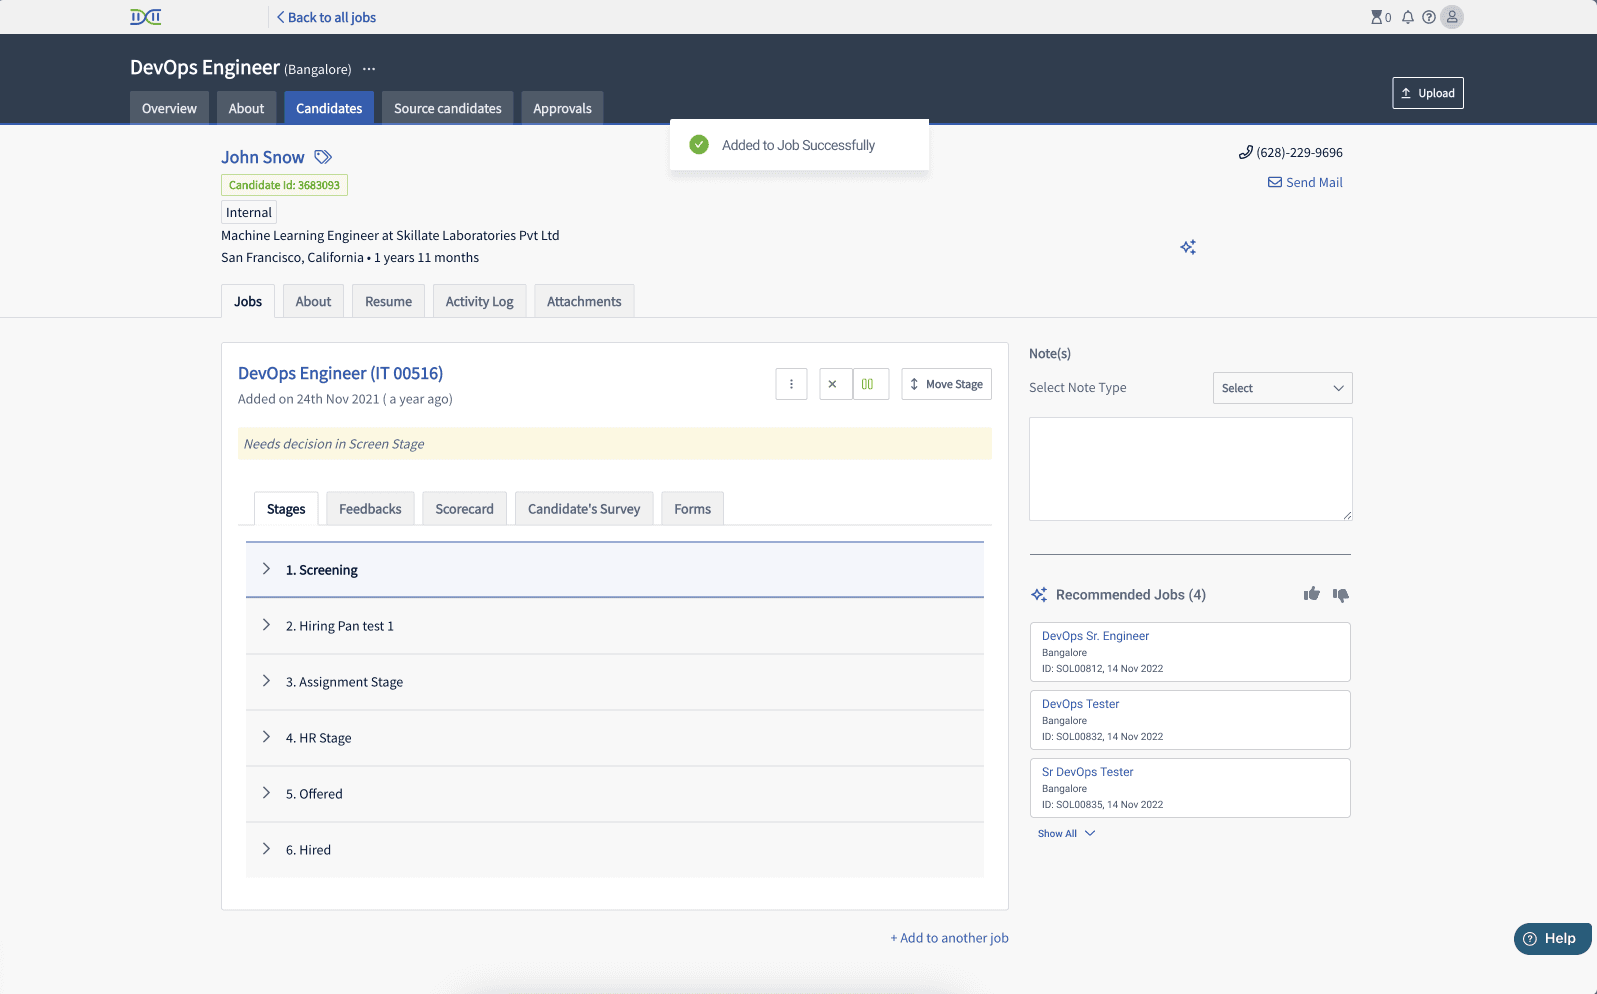Click the Move Stage button
The width and height of the screenshot is (1597, 994).
(946, 384)
